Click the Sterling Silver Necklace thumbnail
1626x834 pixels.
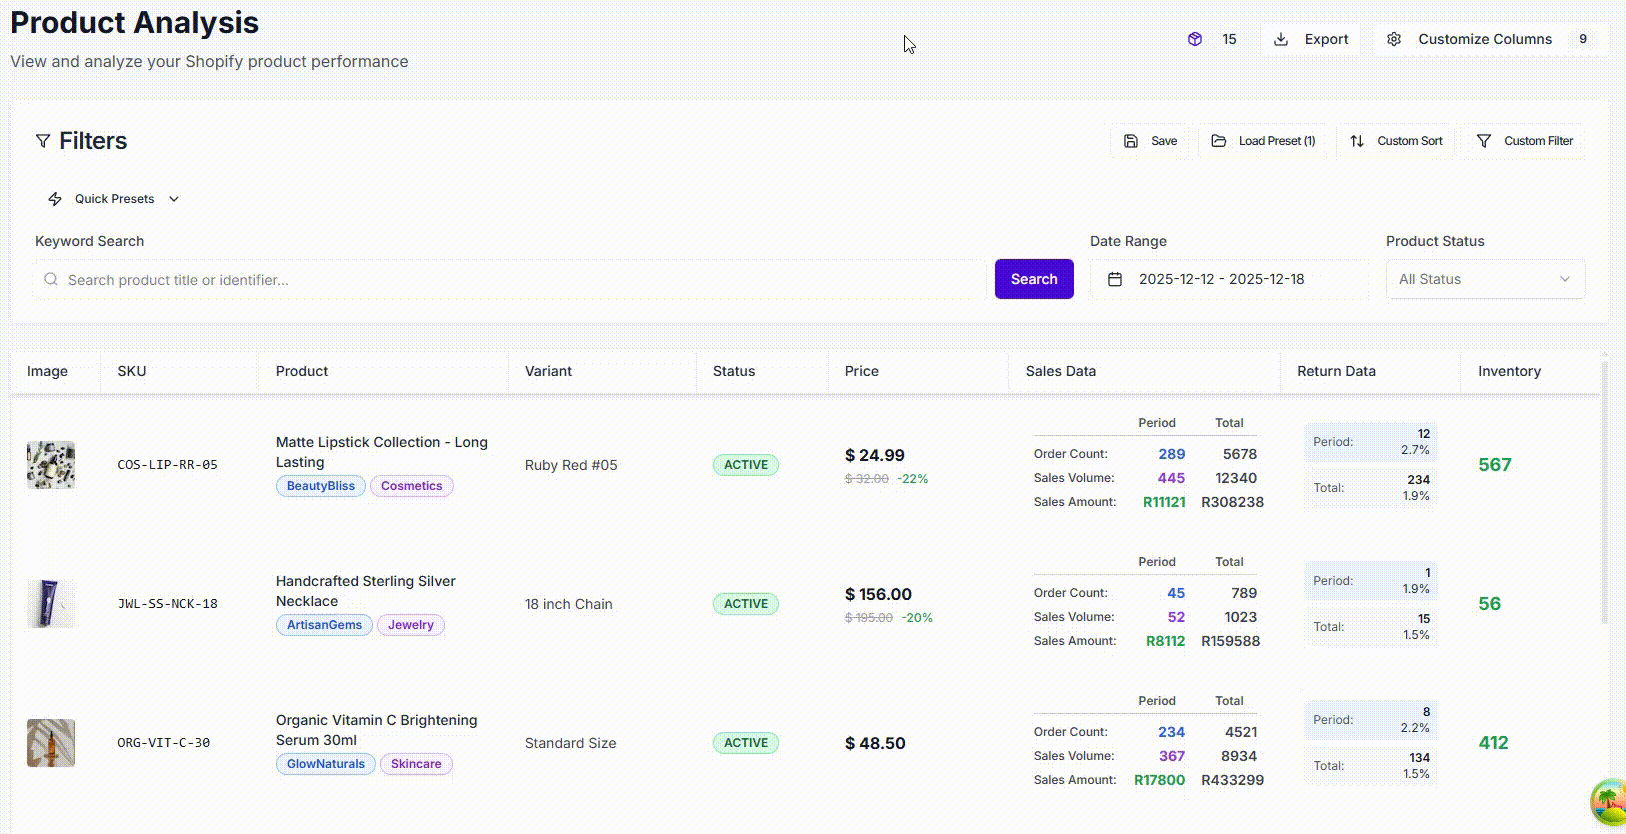(x=51, y=604)
